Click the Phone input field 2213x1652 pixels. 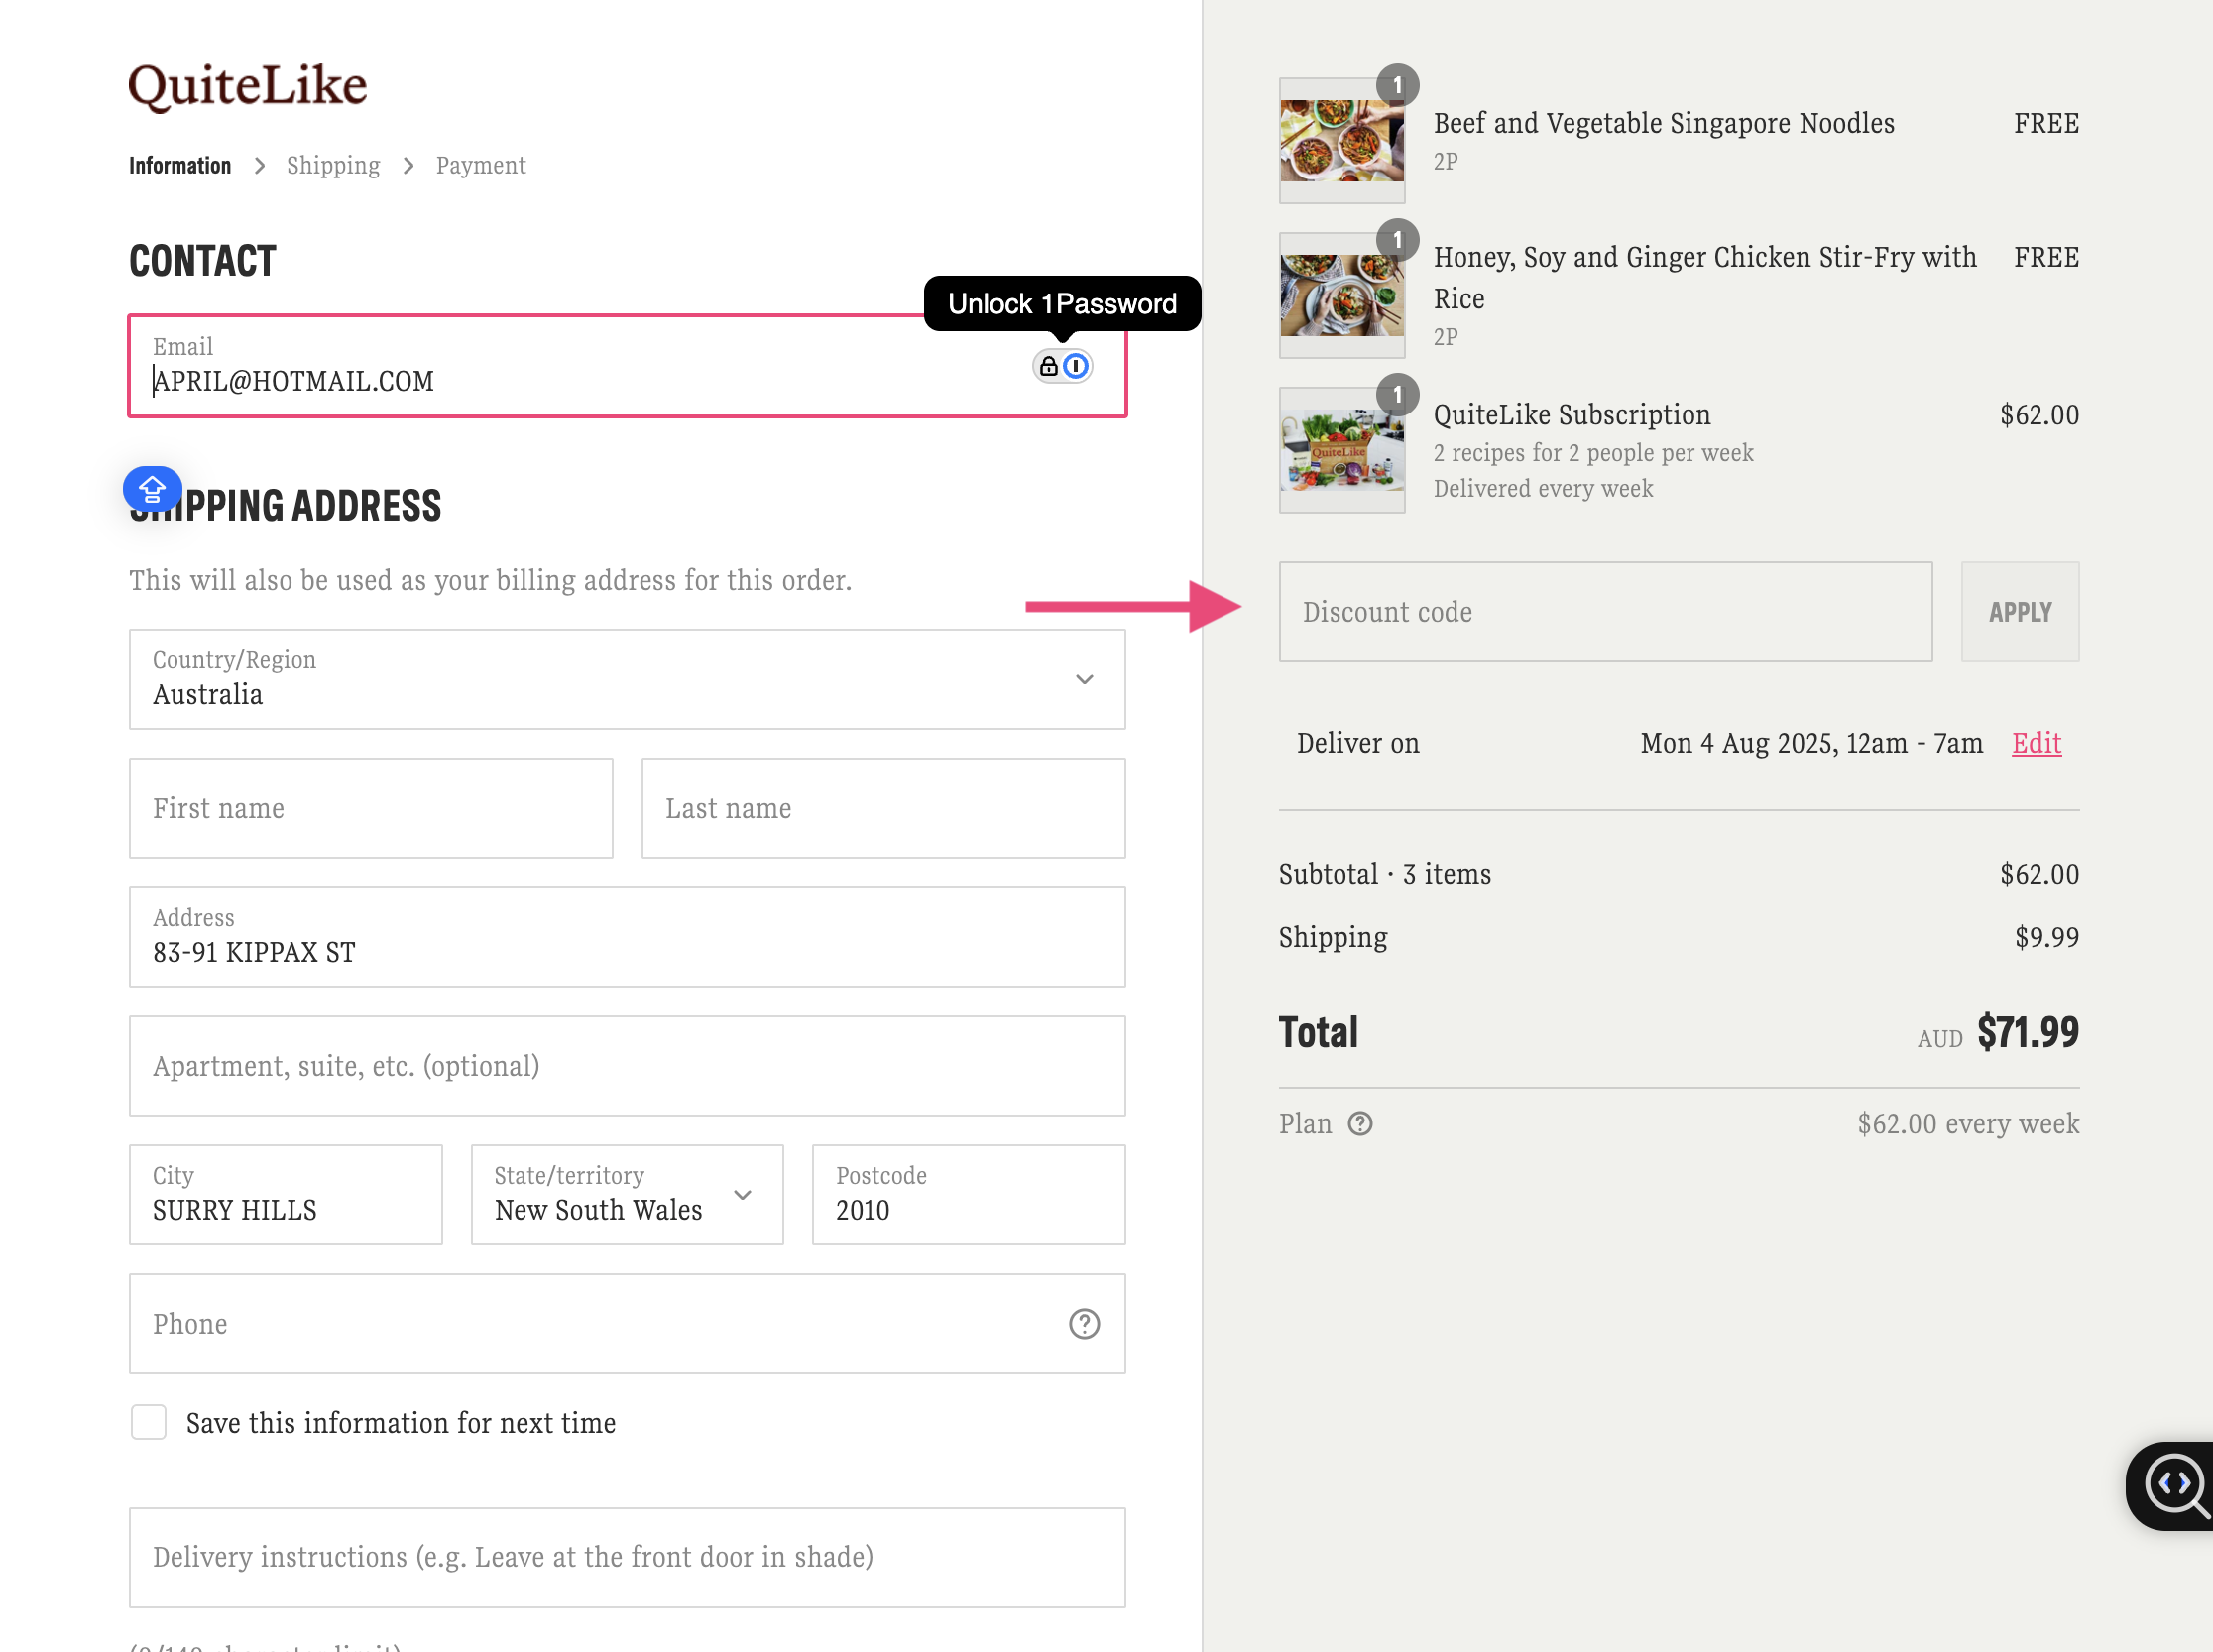[627, 1324]
